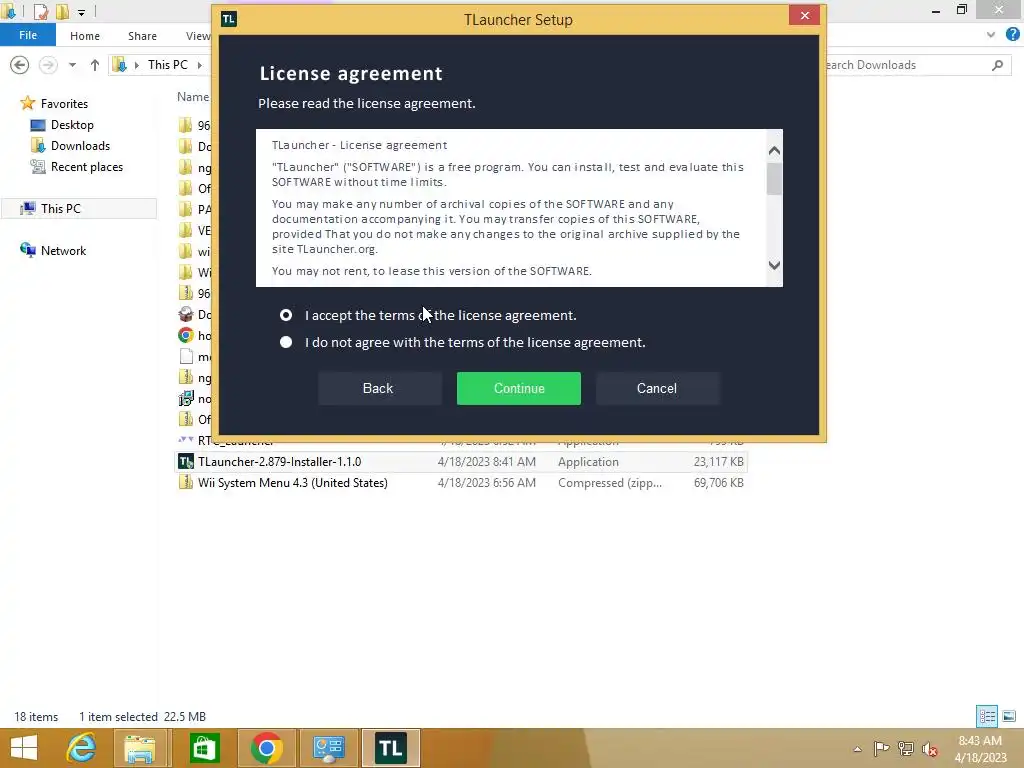
Task: Move license text up with scrollbar arrow
Action: [775, 151]
